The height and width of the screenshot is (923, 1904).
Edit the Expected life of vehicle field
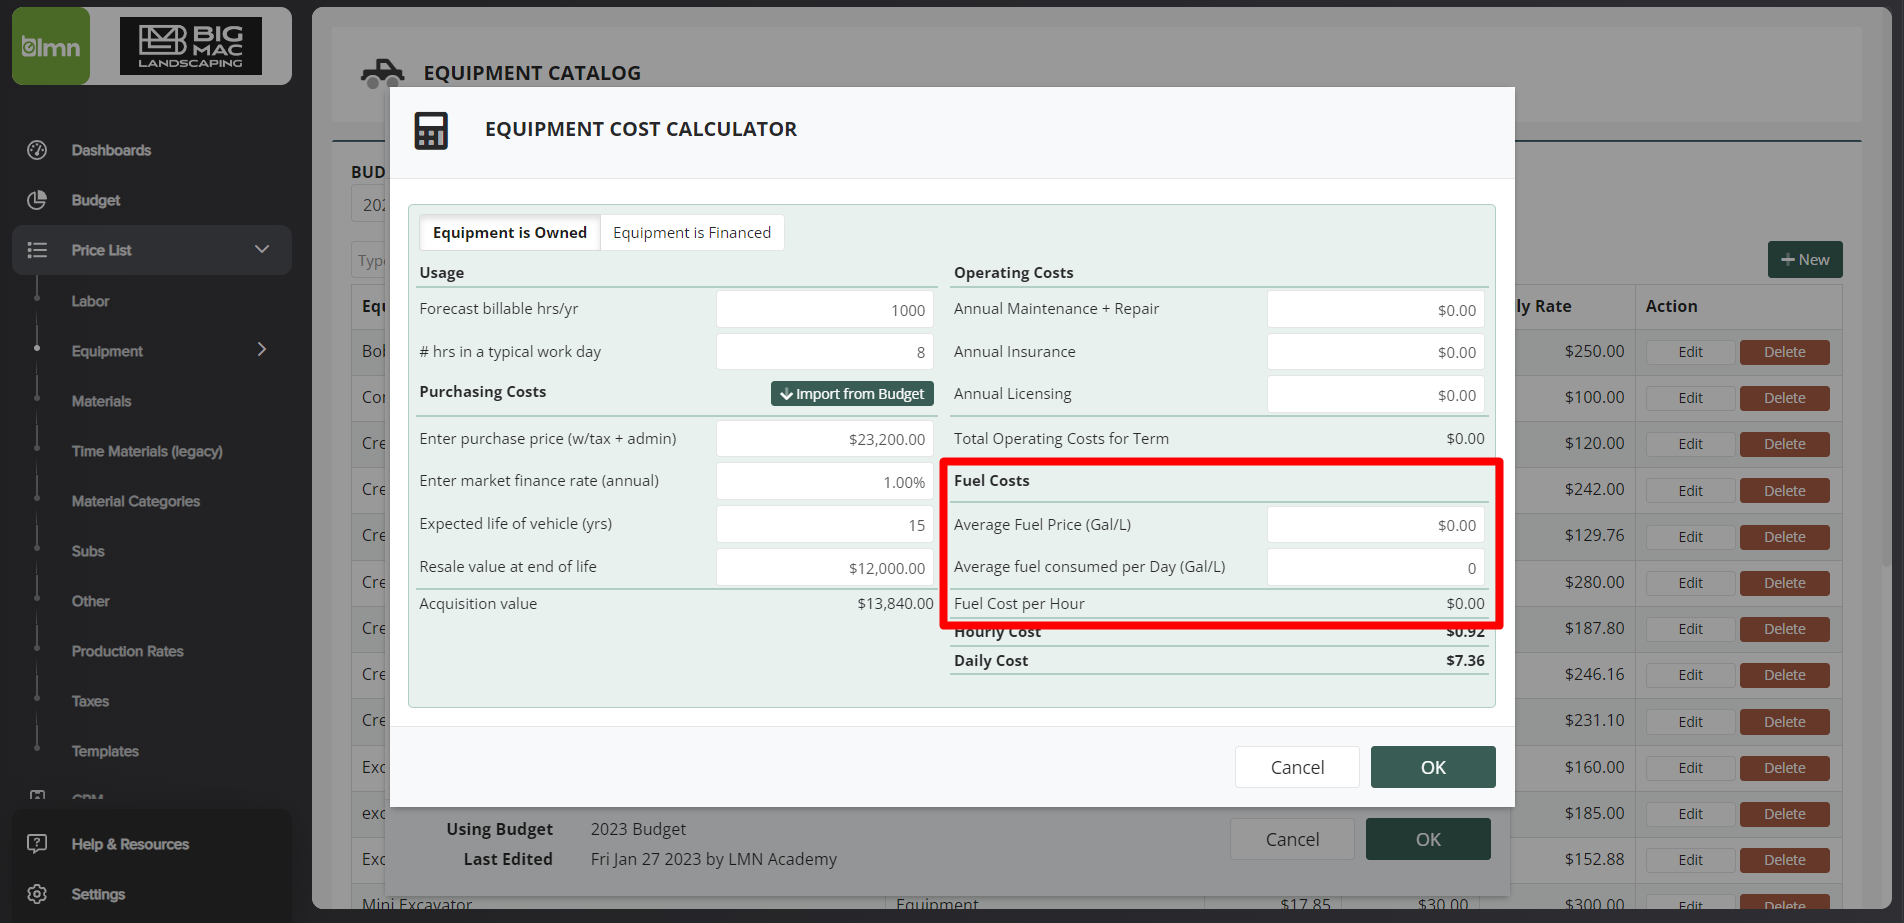(x=825, y=525)
